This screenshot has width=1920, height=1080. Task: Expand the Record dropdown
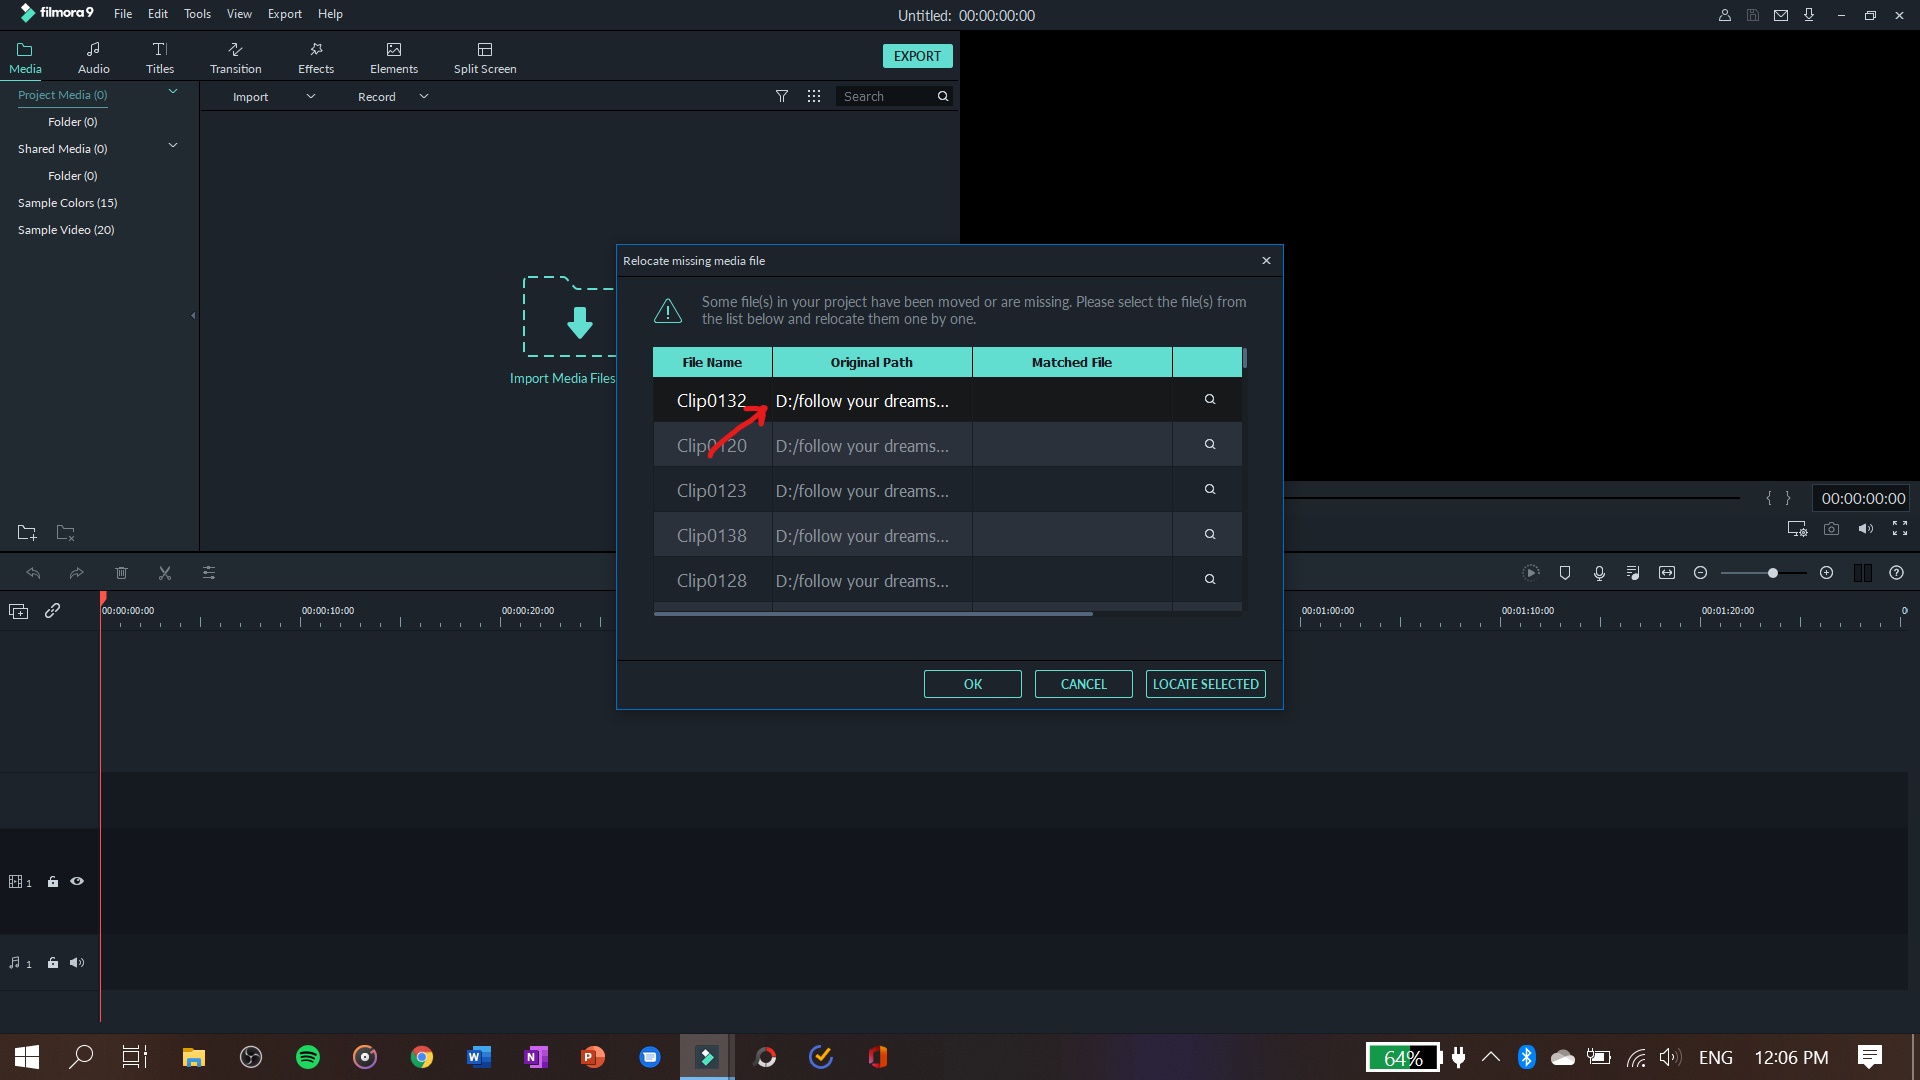click(424, 97)
